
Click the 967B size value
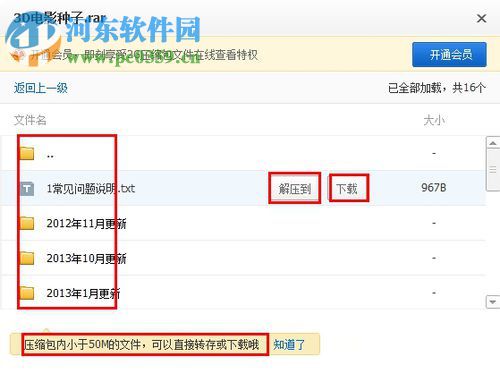434,188
